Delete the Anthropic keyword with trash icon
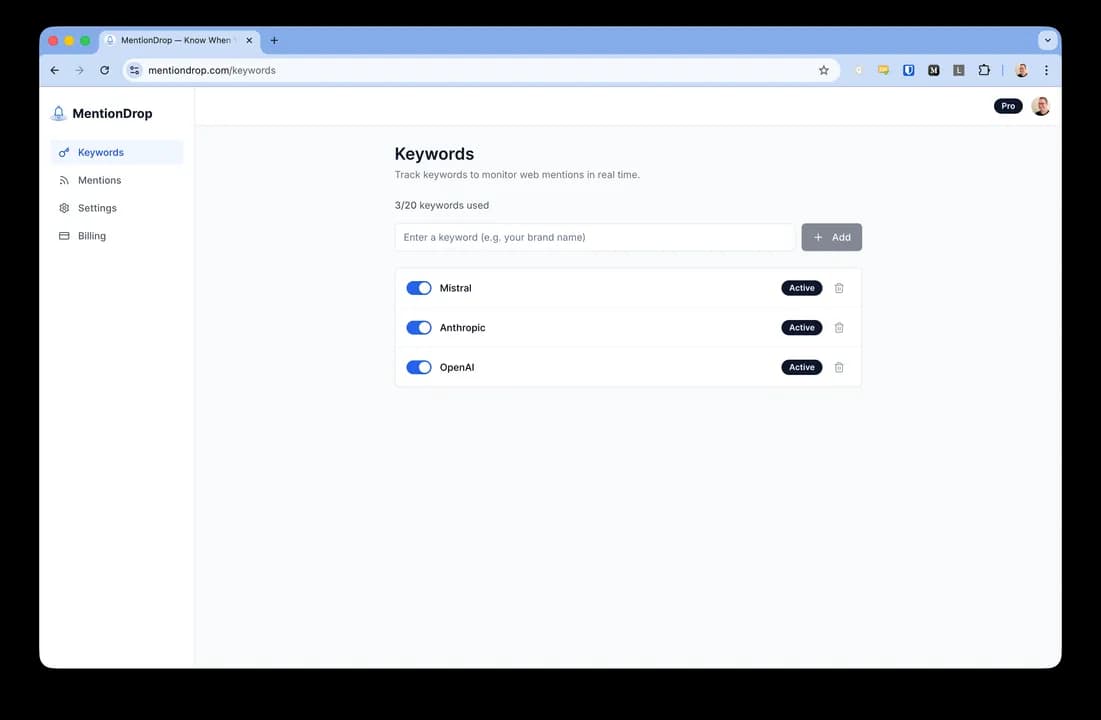 click(x=838, y=327)
